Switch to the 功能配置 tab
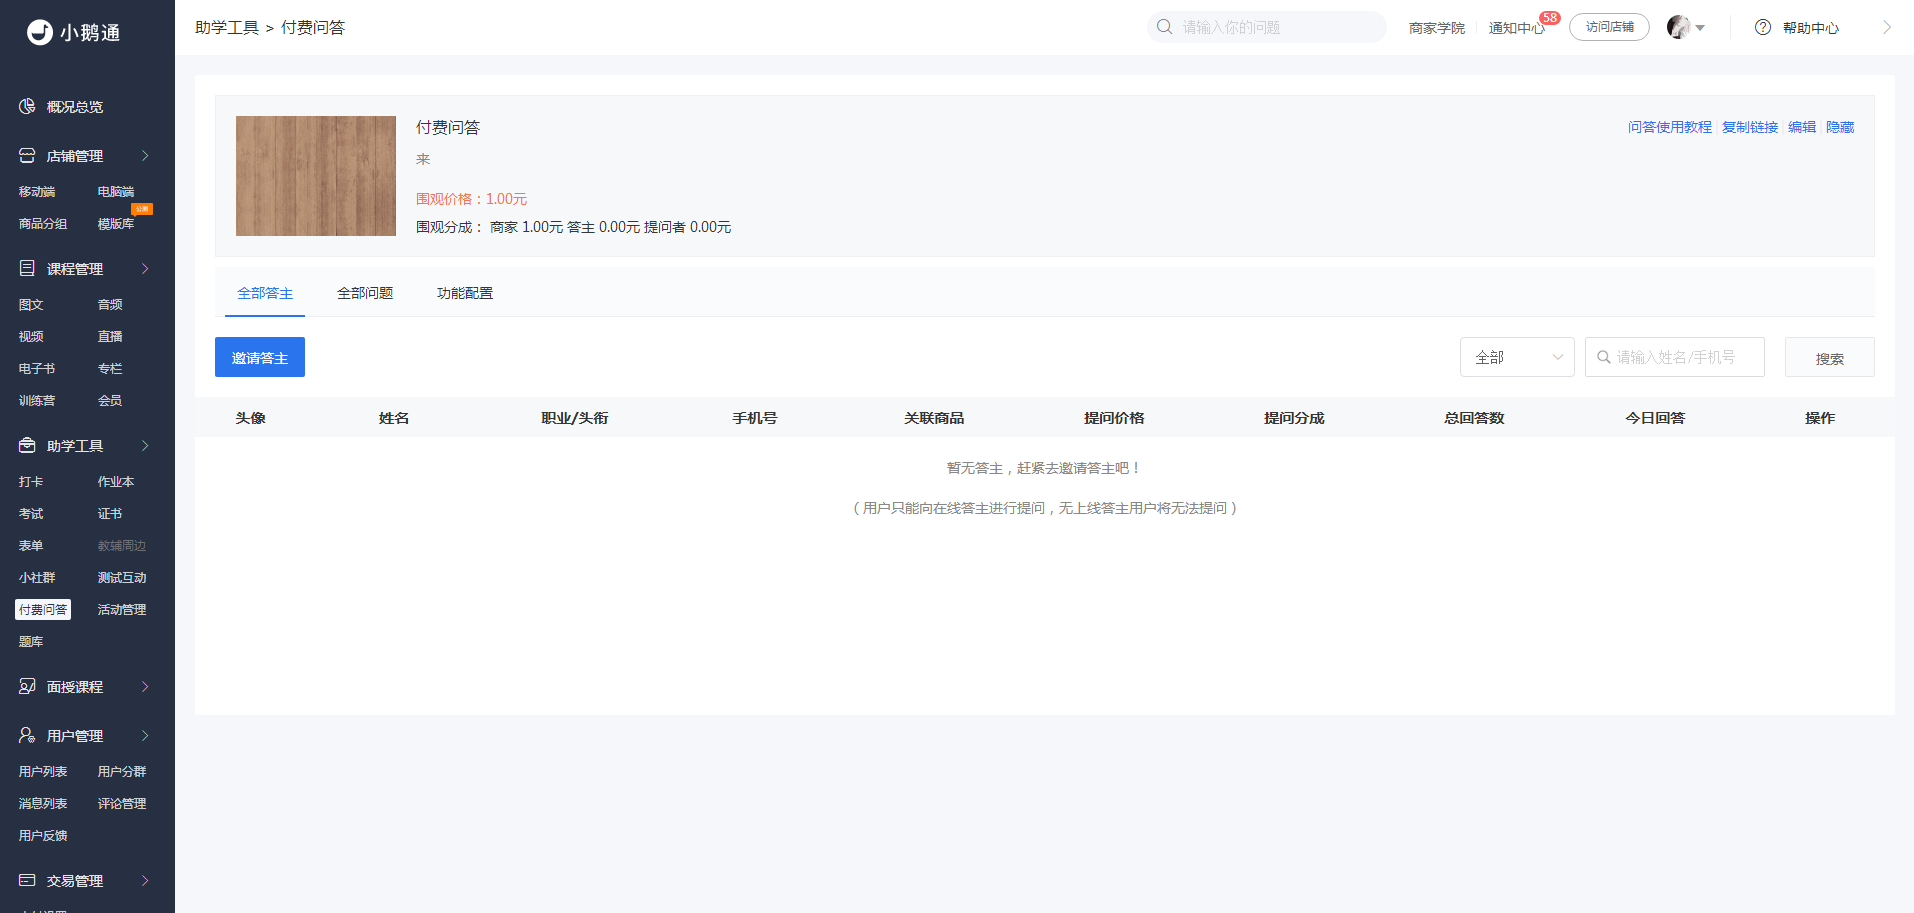The image size is (1914, 913). tap(465, 293)
